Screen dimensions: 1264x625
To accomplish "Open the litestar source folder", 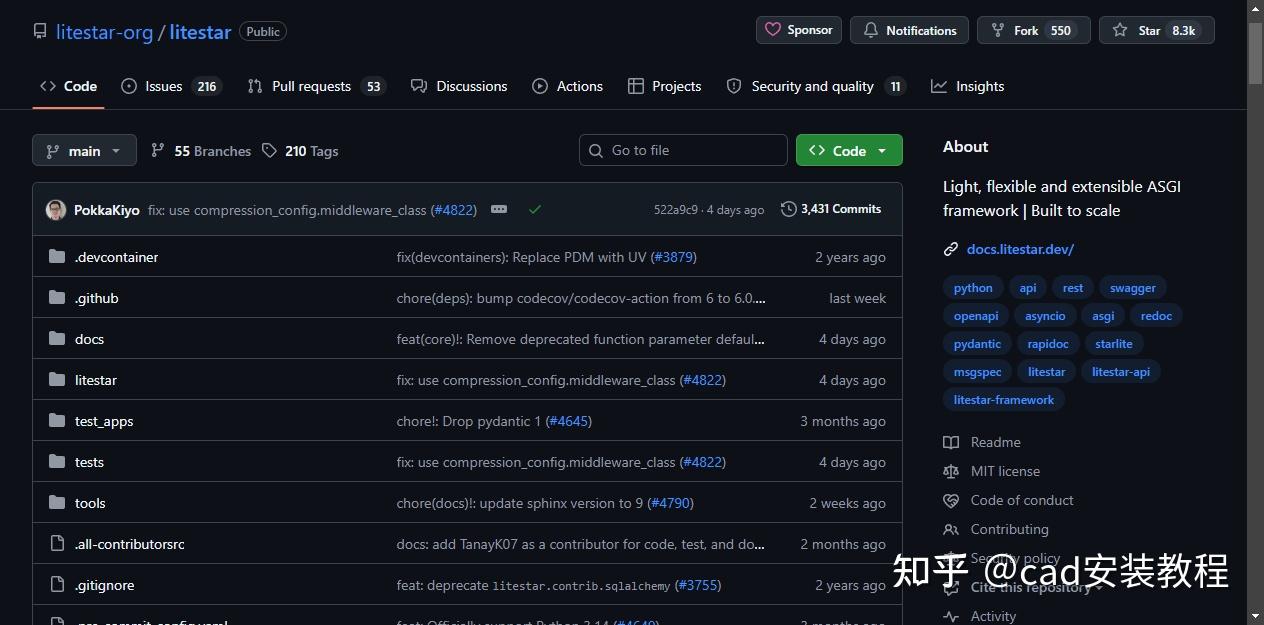I will (x=96, y=380).
